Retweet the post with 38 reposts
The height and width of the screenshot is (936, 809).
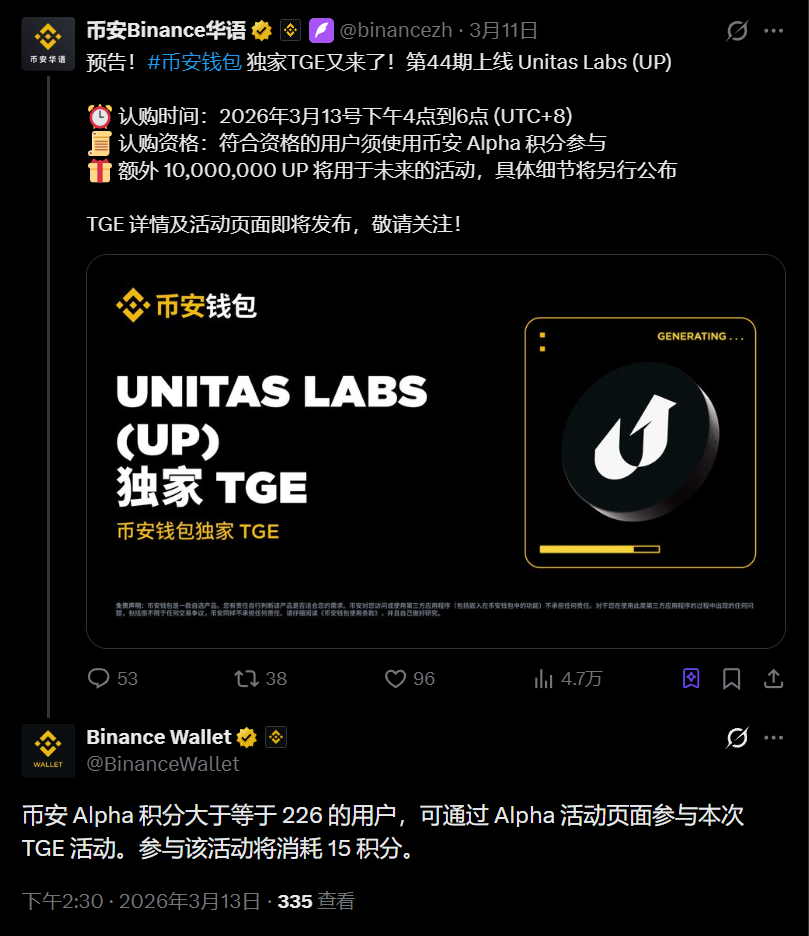point(246,679)
